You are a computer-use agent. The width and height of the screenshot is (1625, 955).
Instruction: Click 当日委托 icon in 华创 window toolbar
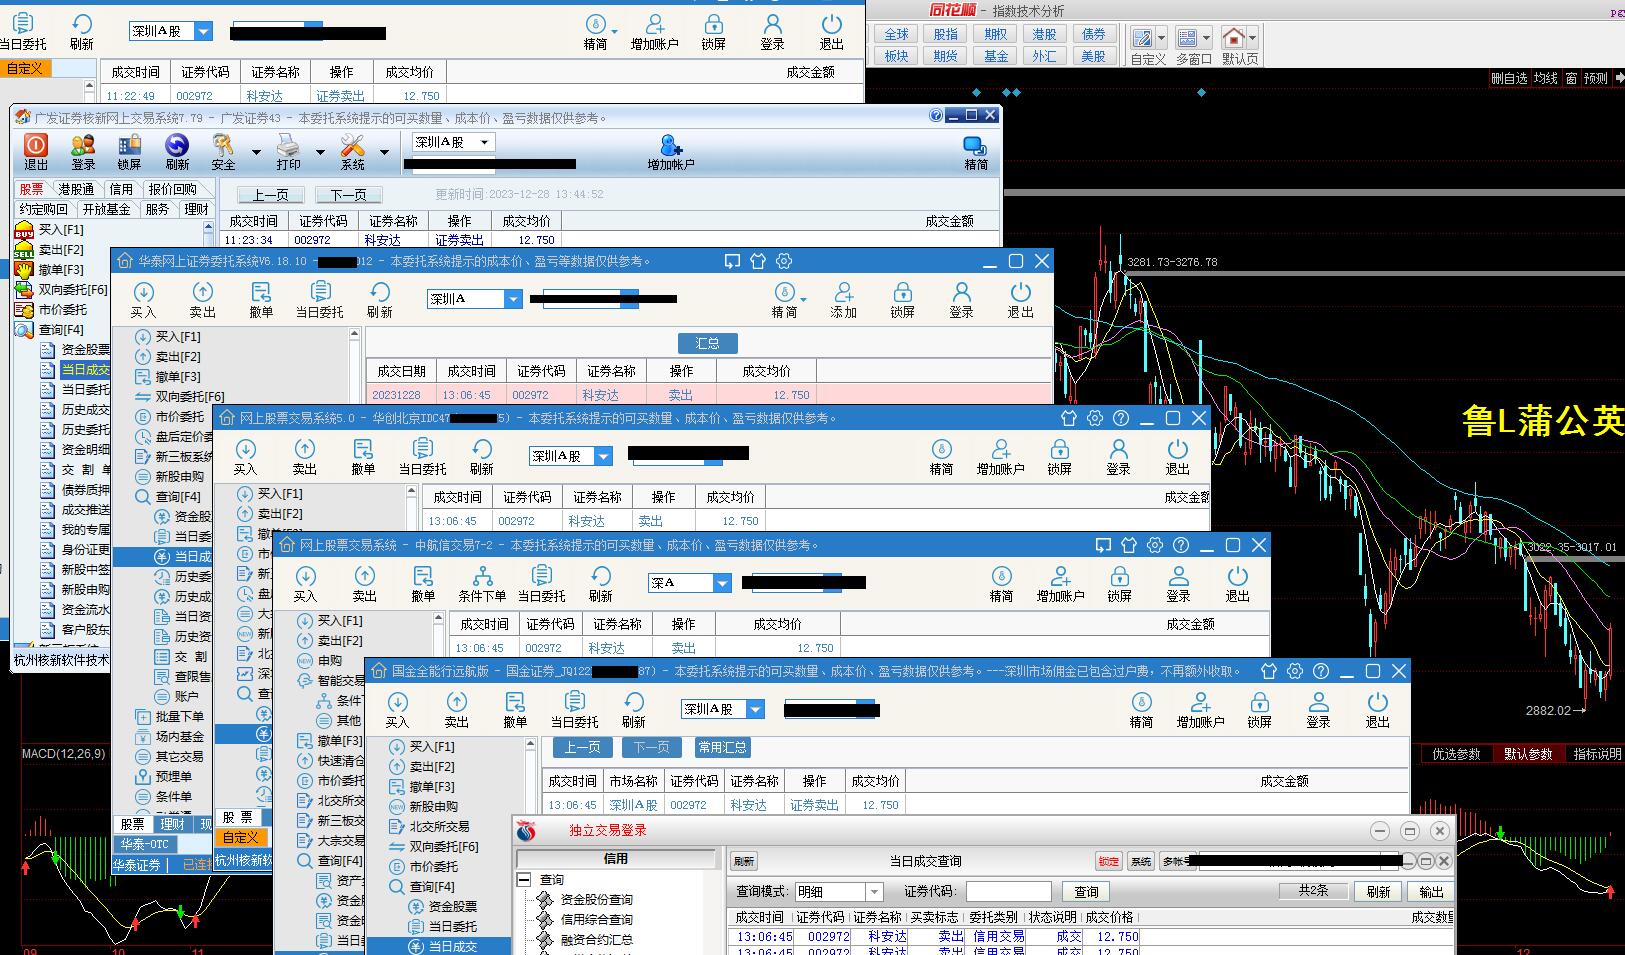click(x=423, y=449)
